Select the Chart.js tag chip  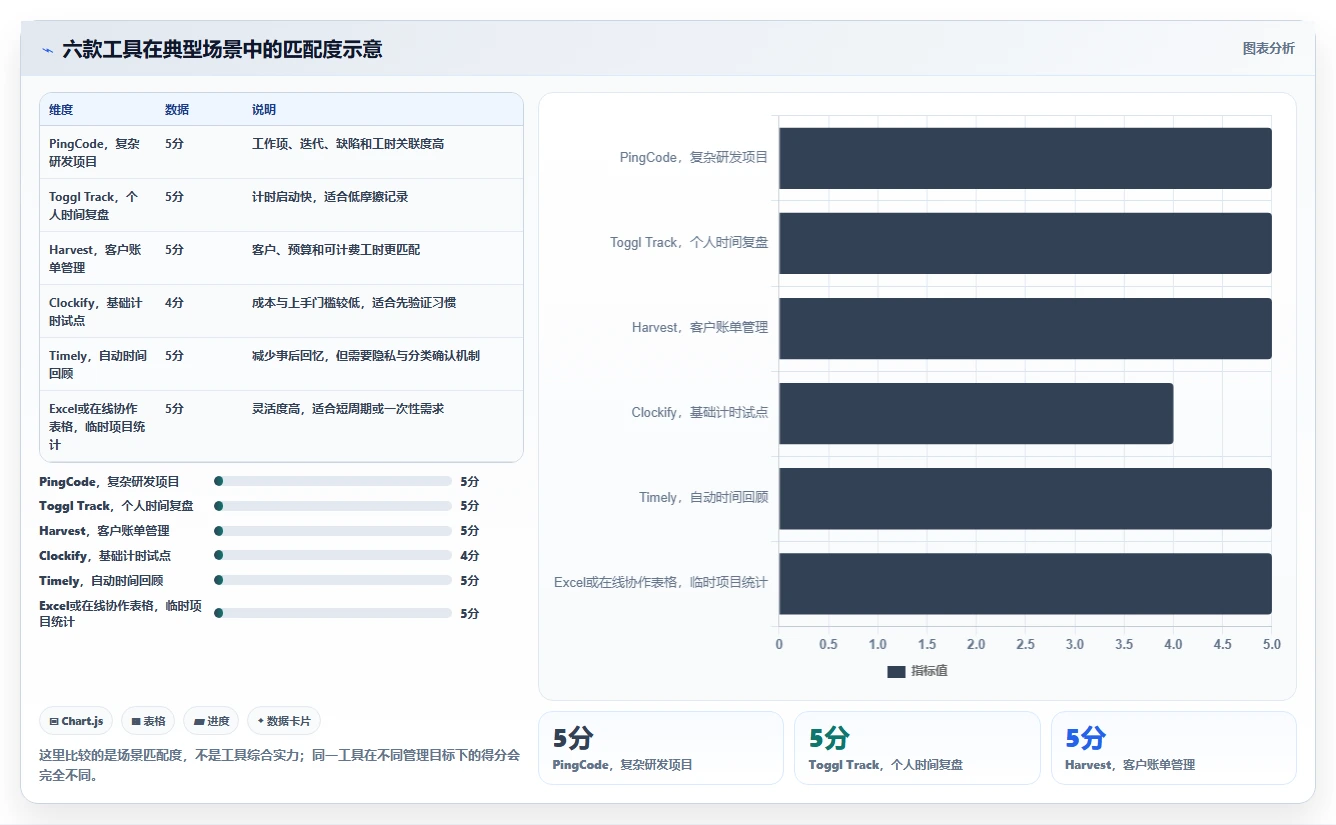[x=77, y=721]
